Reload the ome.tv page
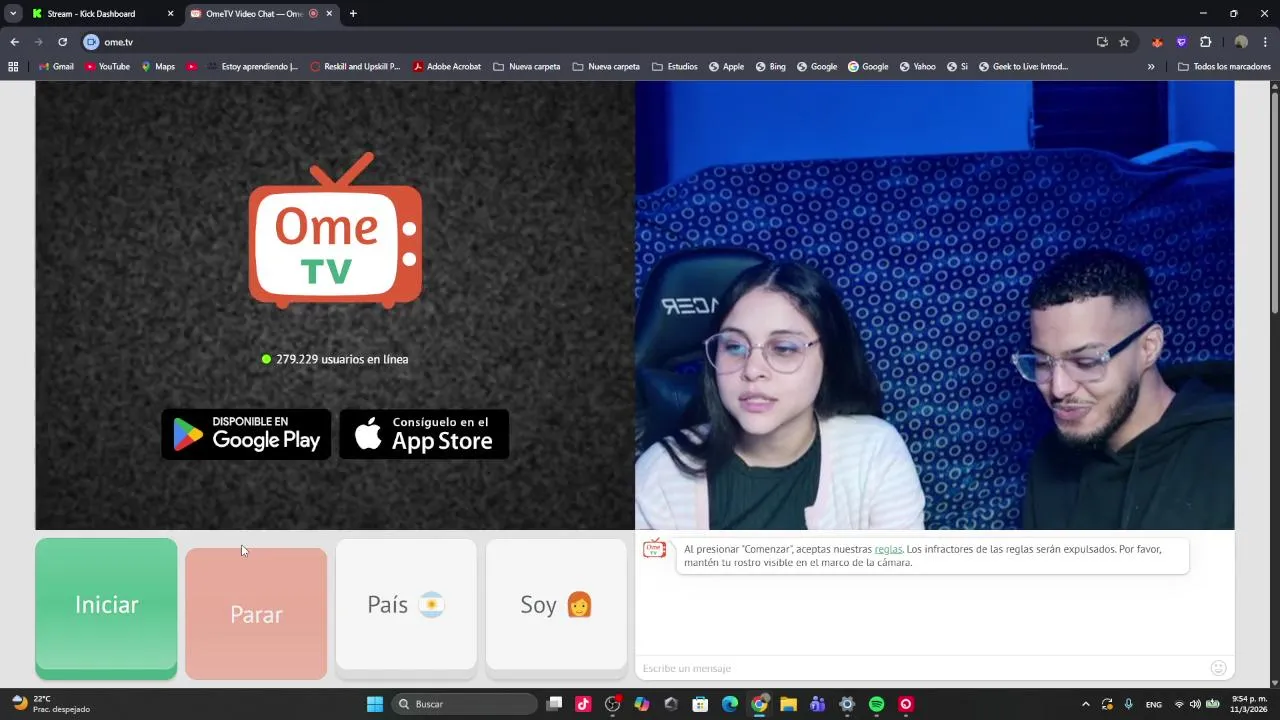This screenshot has width=1280, height=720. point(62,42)
